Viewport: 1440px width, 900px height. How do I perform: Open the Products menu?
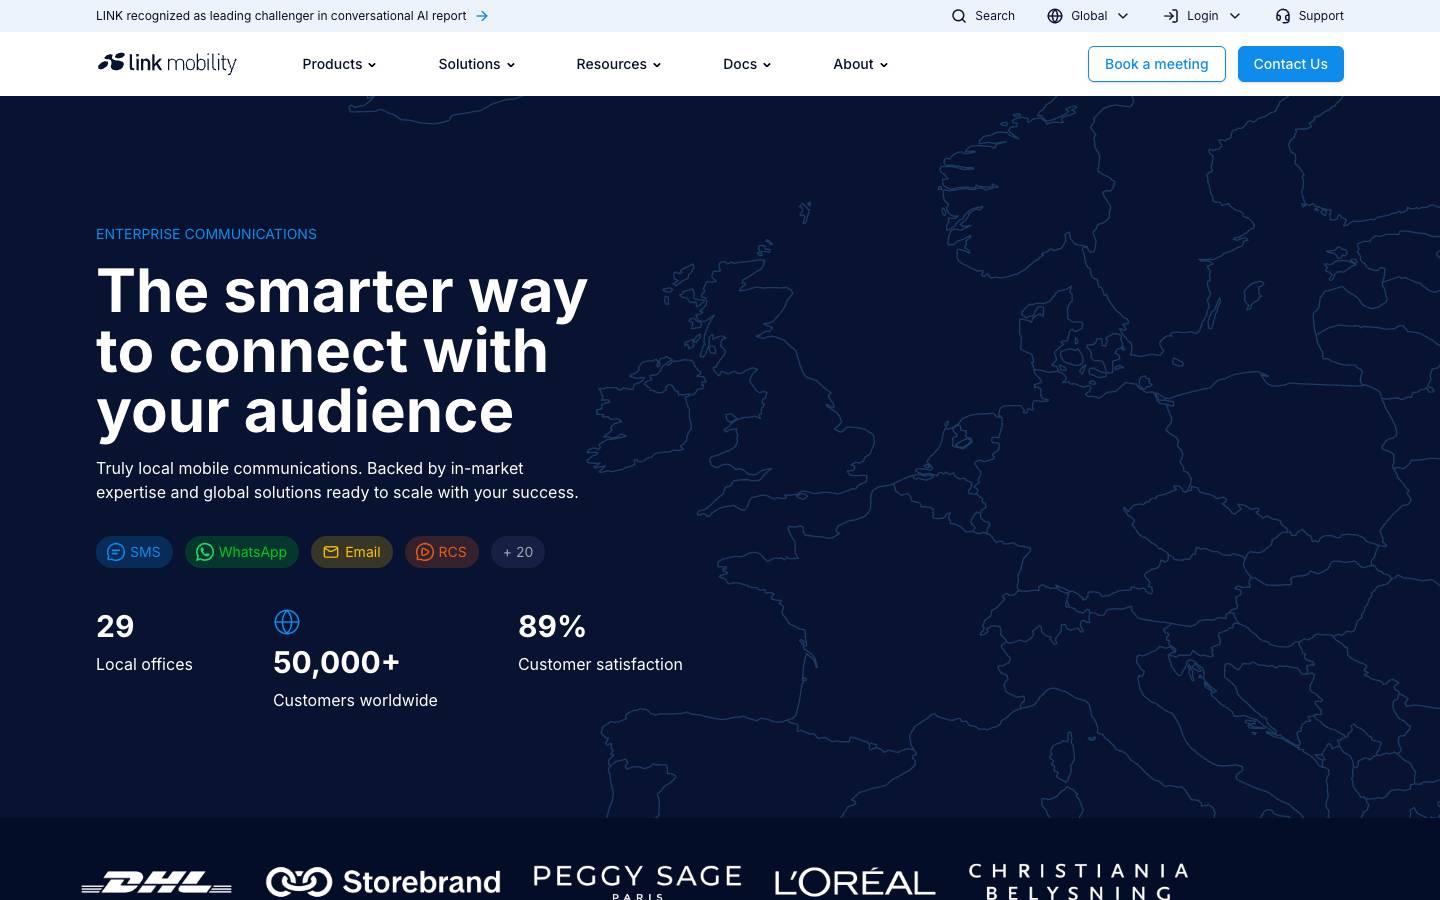pos(340,64)
